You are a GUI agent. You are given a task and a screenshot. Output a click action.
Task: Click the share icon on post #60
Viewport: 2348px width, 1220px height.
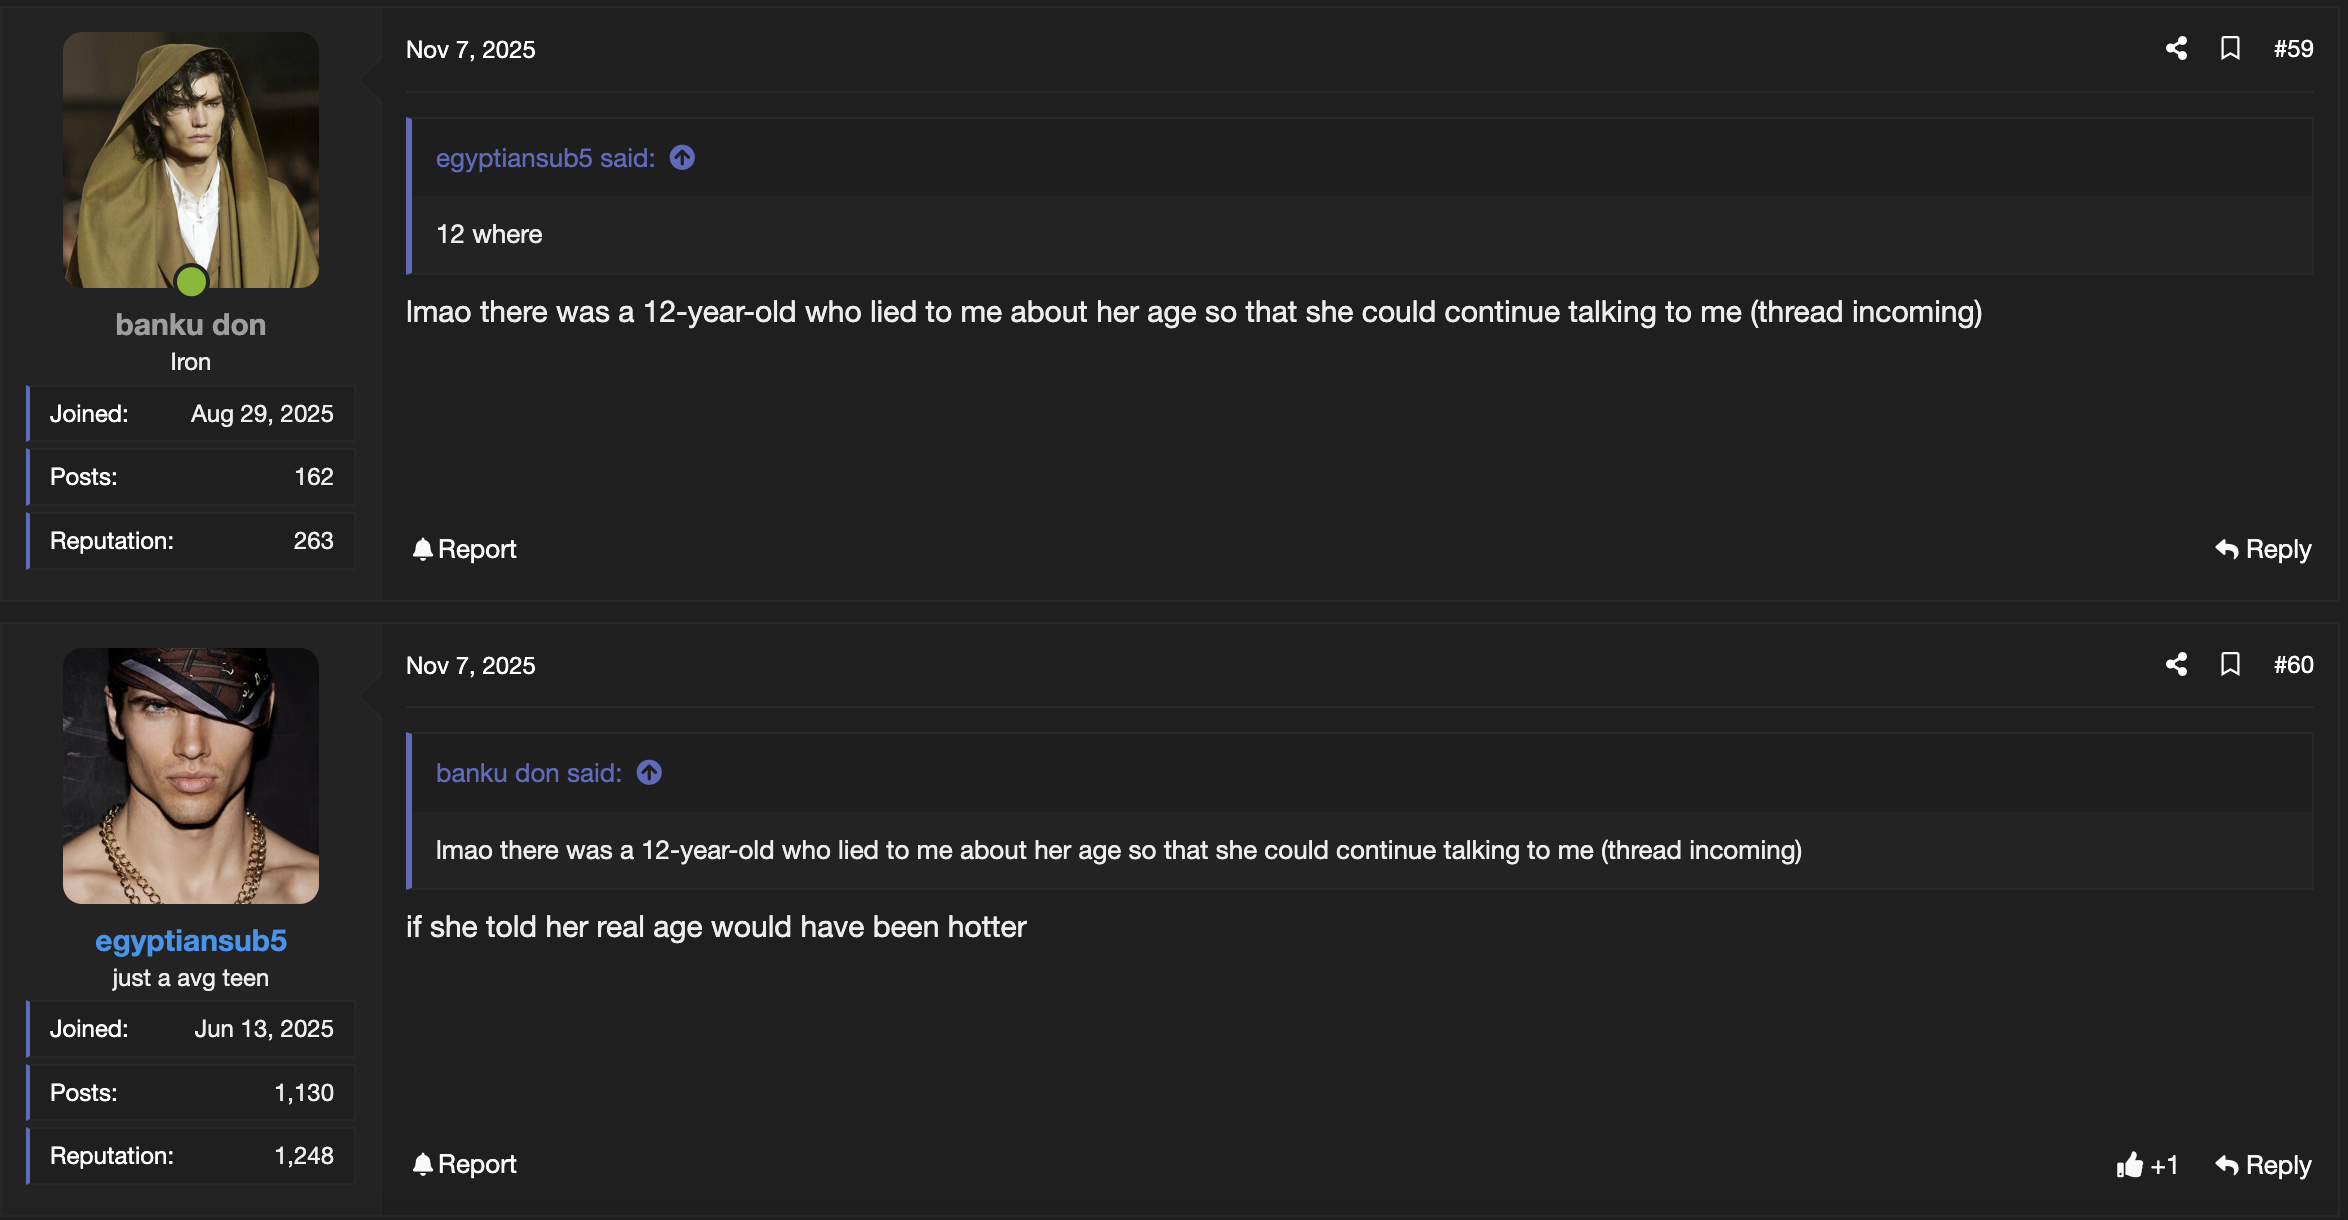pos(2176,664)
